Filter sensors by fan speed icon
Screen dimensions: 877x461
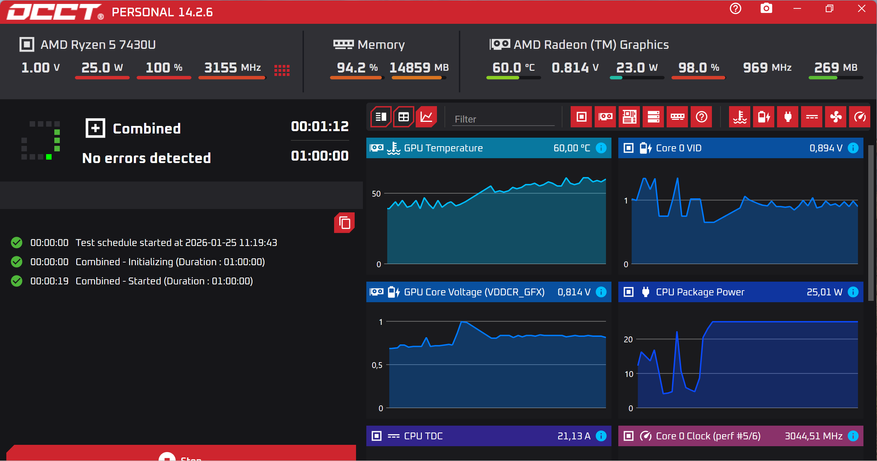[x=836, y=117]
